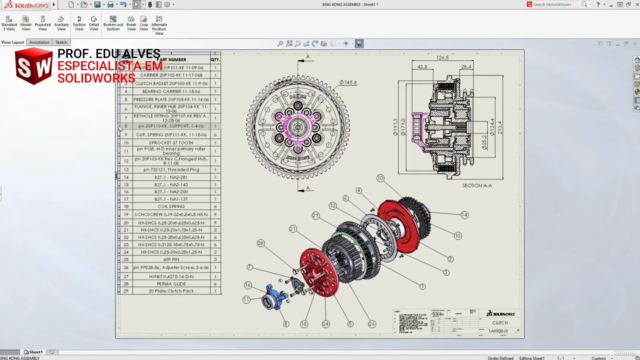Open the Save dropdown arrow
The image size is (640, 360).
coord(103,5)
